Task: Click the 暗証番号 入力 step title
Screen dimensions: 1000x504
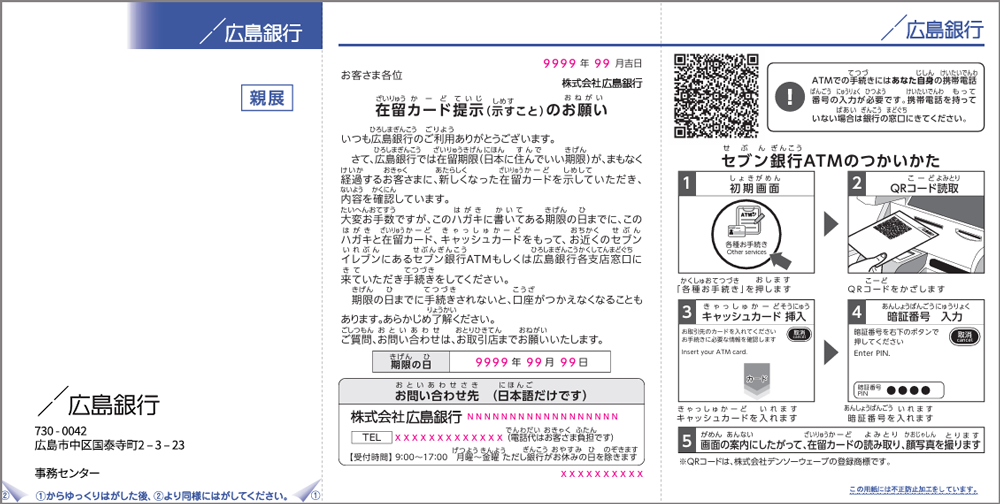Action: [925, 316]
